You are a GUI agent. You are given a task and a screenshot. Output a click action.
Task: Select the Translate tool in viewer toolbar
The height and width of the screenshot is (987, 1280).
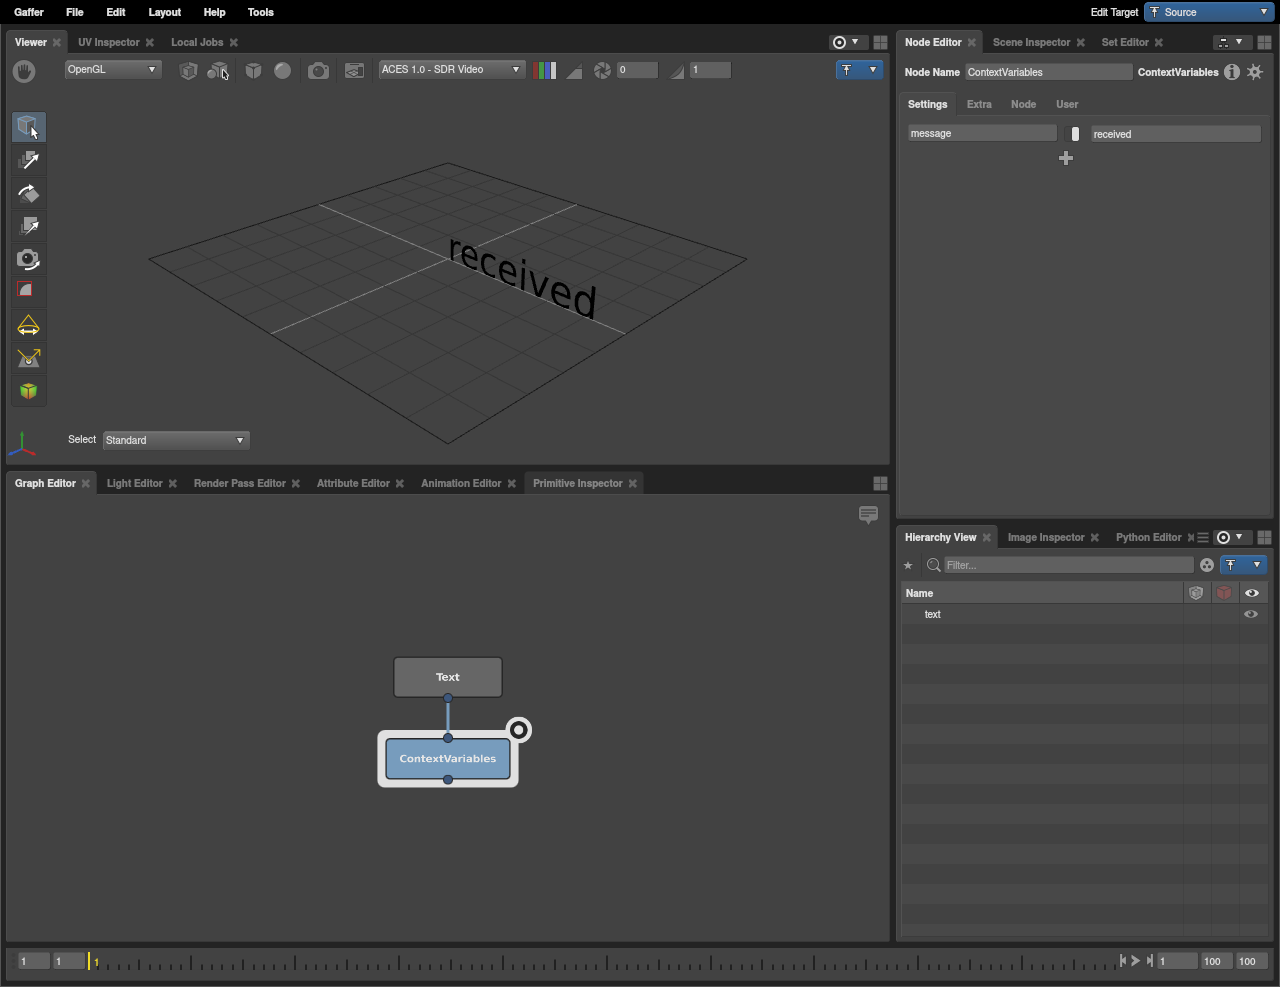[28, 160]
